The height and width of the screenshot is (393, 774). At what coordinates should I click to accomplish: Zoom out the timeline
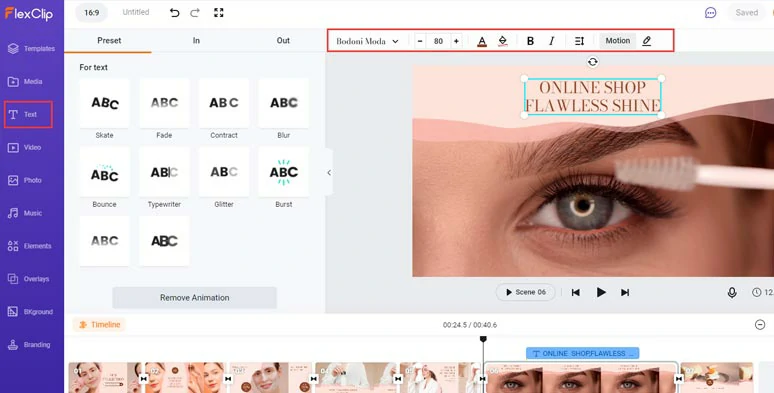[760, 324]
